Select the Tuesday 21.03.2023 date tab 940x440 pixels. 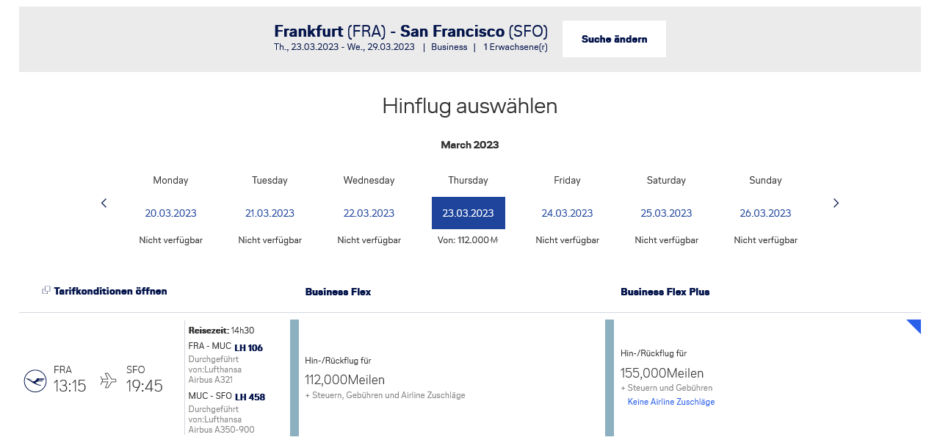269,213
